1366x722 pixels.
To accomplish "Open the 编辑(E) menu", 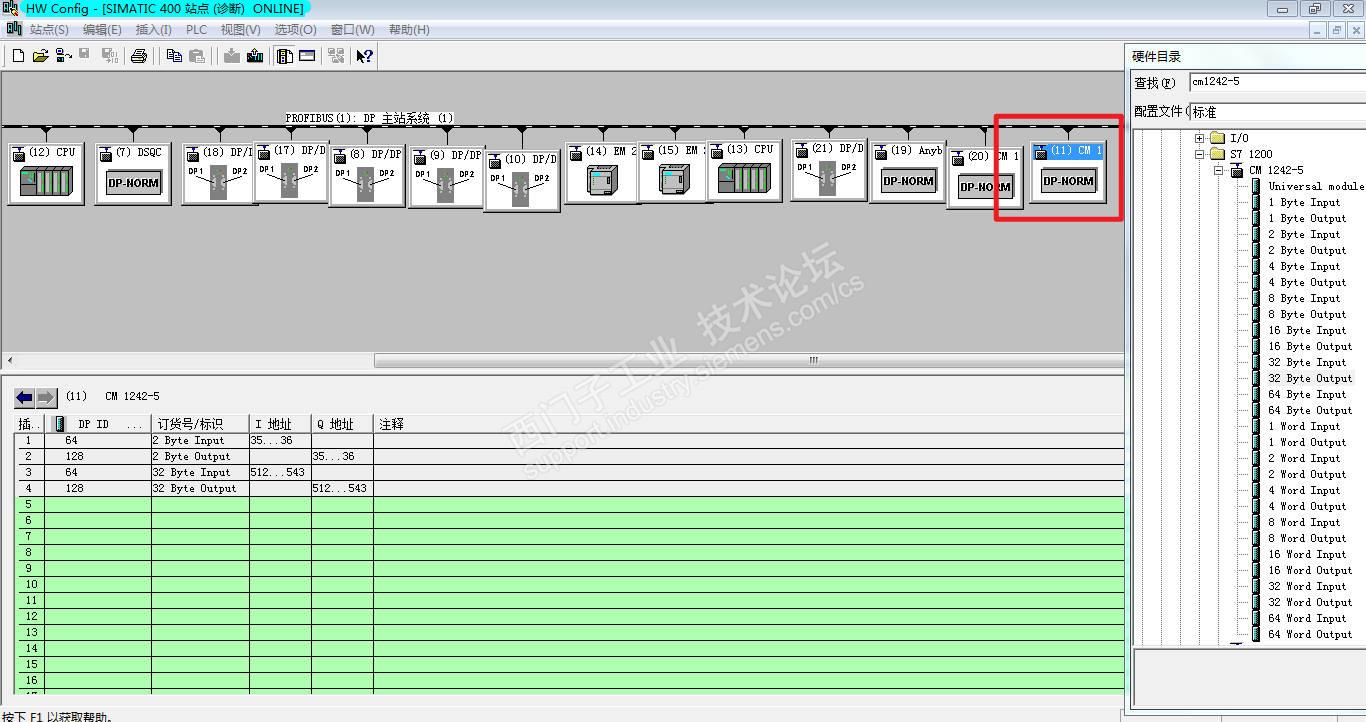I will (102, 30).
